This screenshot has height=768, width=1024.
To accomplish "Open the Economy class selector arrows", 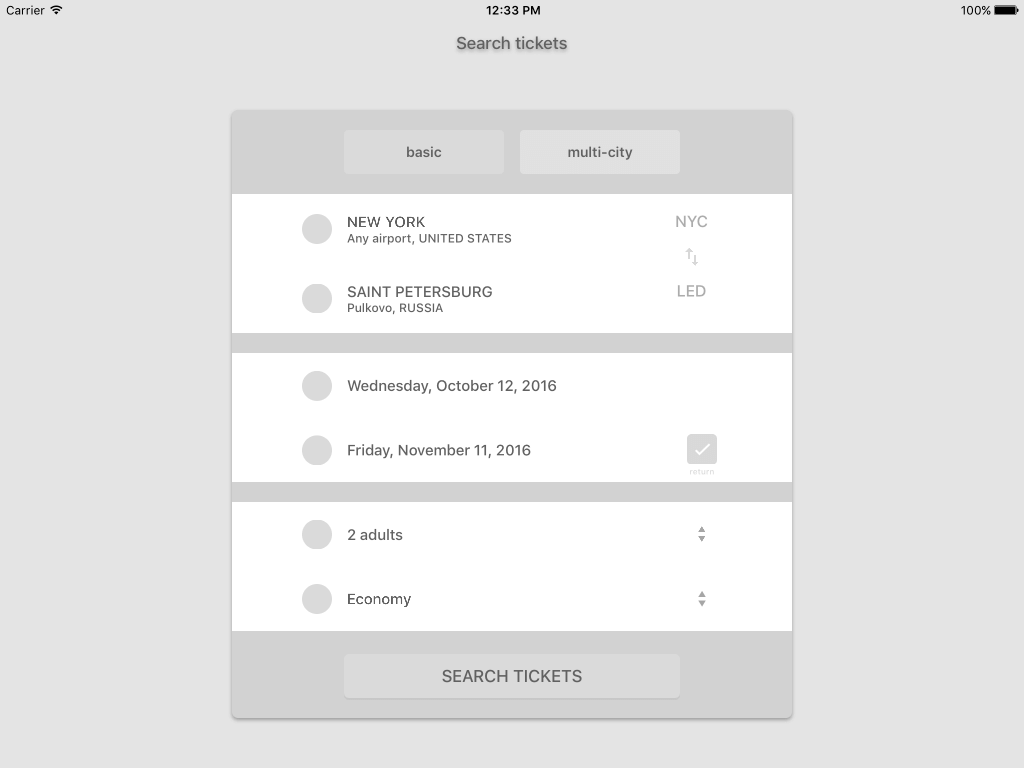I will 701,599.
